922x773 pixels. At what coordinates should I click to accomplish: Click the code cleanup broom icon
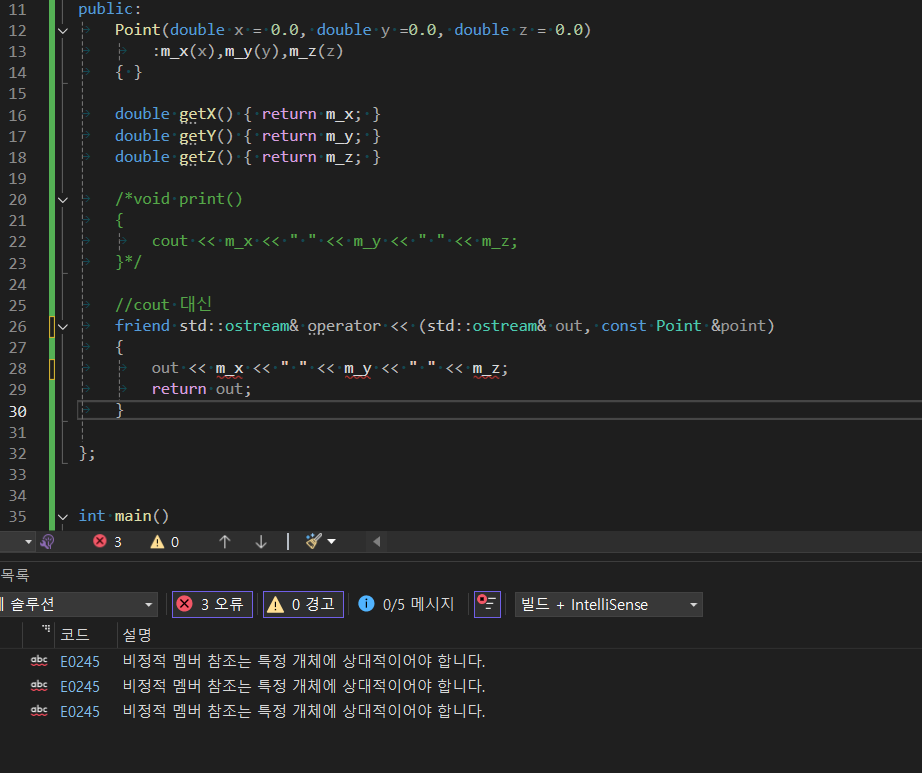314,541
